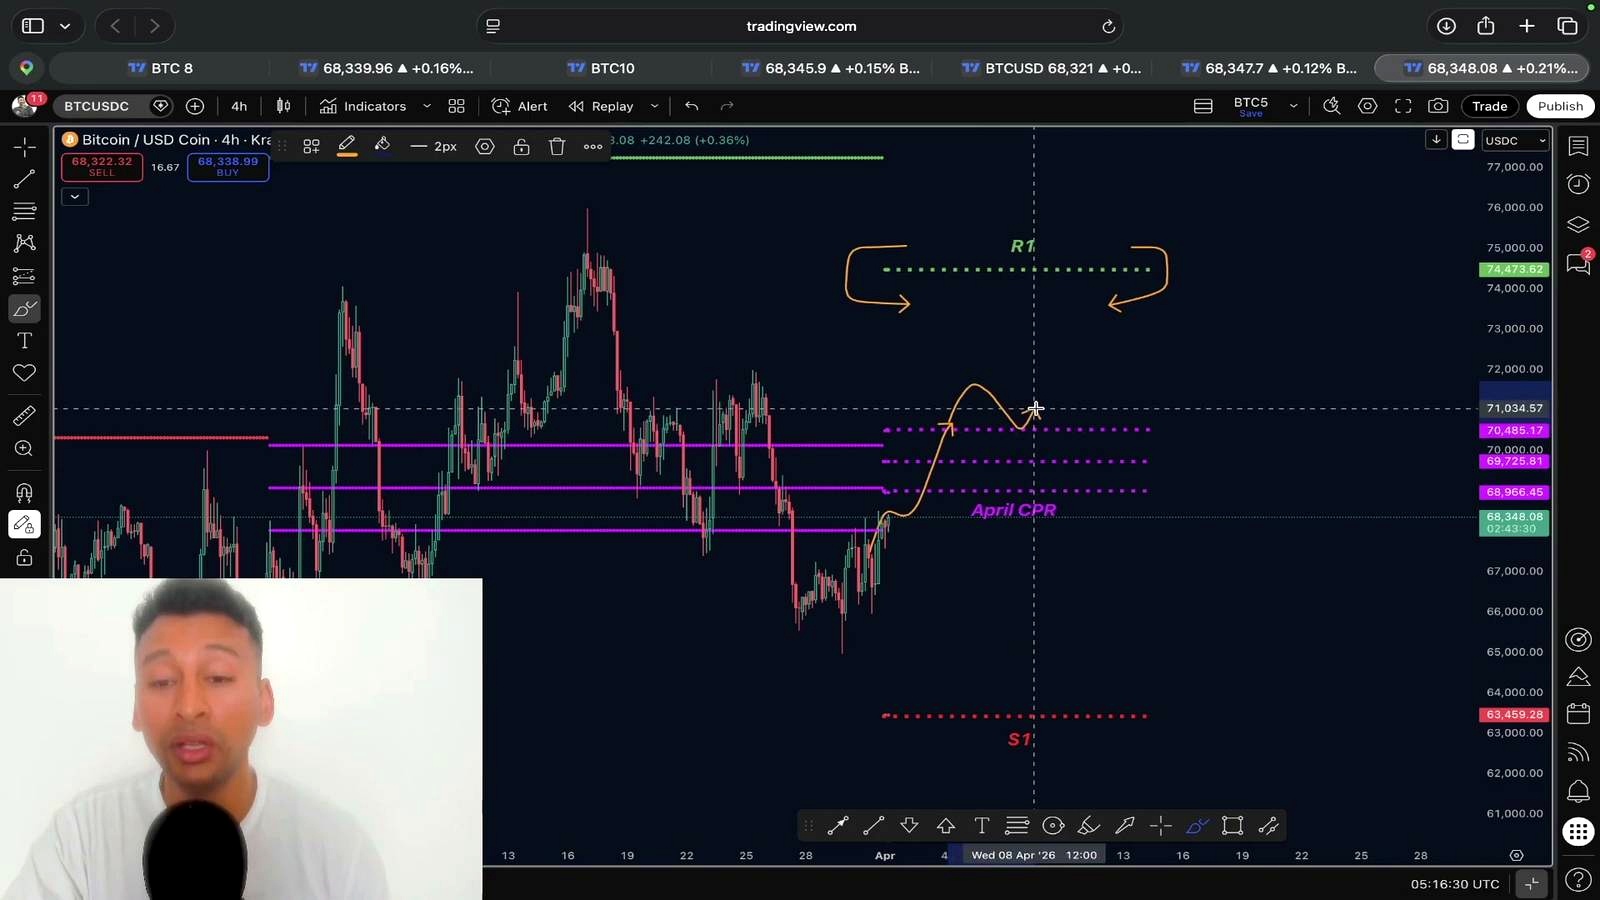Open the help center question mark
This screenshot has width=1600, height=900.
pyautogui.click(x=1578, y=880)
